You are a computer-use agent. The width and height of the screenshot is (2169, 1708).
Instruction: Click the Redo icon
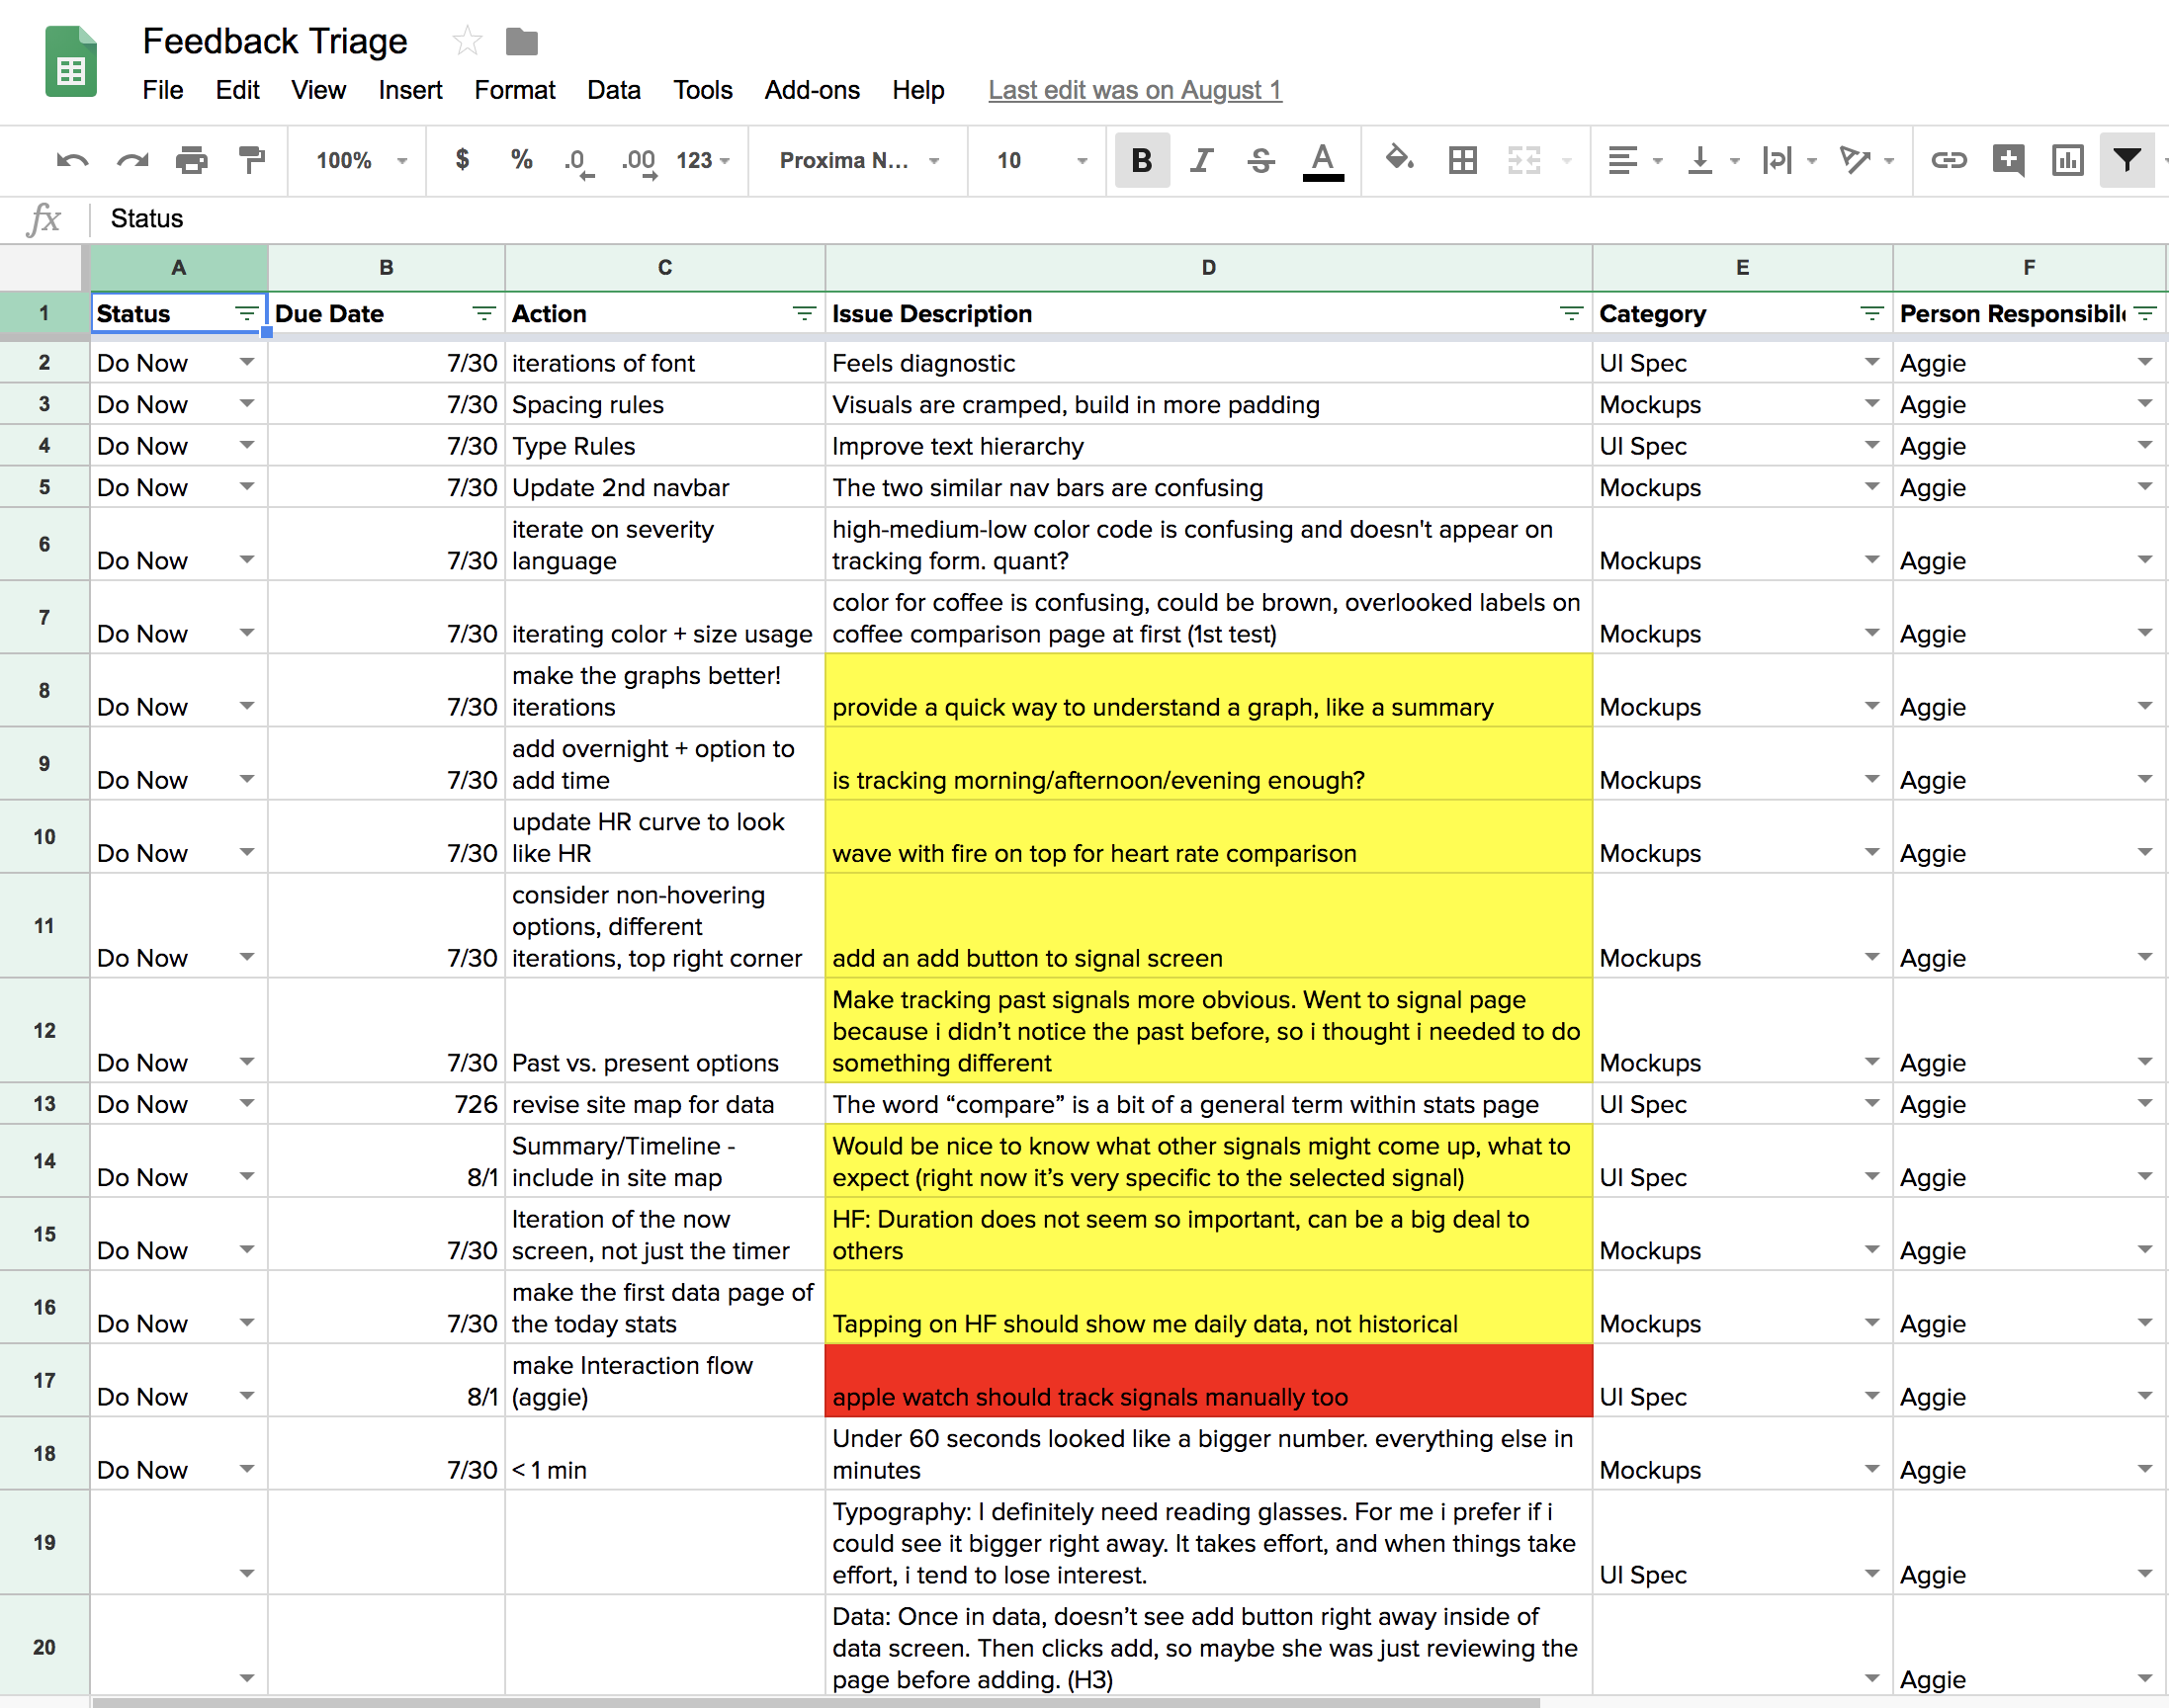click(132, 160)
